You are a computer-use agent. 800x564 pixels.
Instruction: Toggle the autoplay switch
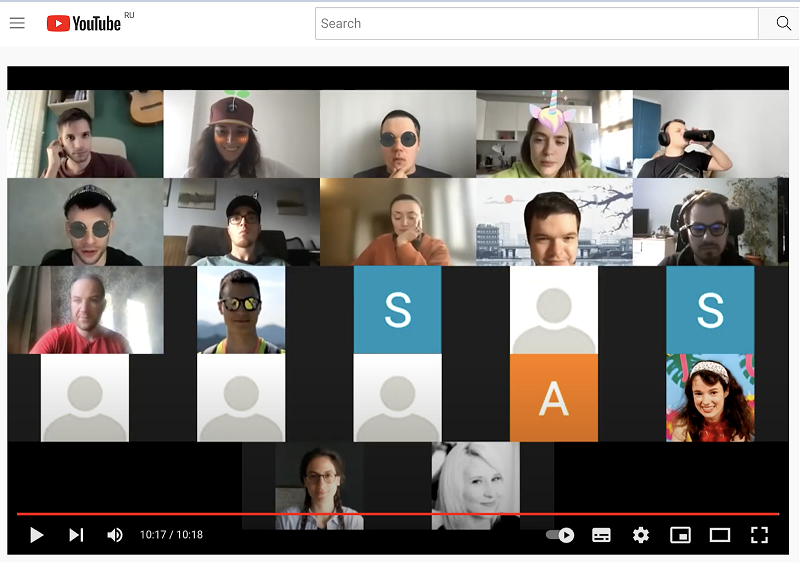[x=560, y=535]
